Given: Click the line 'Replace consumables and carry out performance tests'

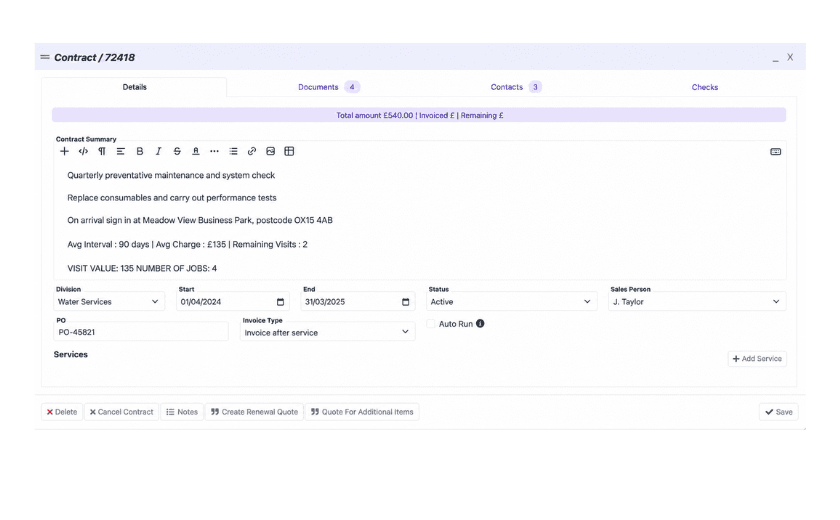Looking at the screenshot, I should tap(172, 198).
